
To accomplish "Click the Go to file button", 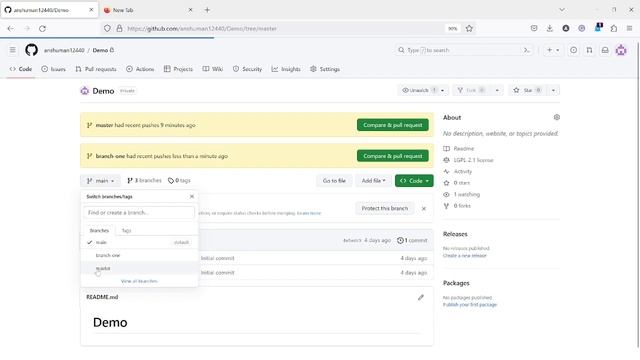I will pyautogui.click(x=334, y=181).
